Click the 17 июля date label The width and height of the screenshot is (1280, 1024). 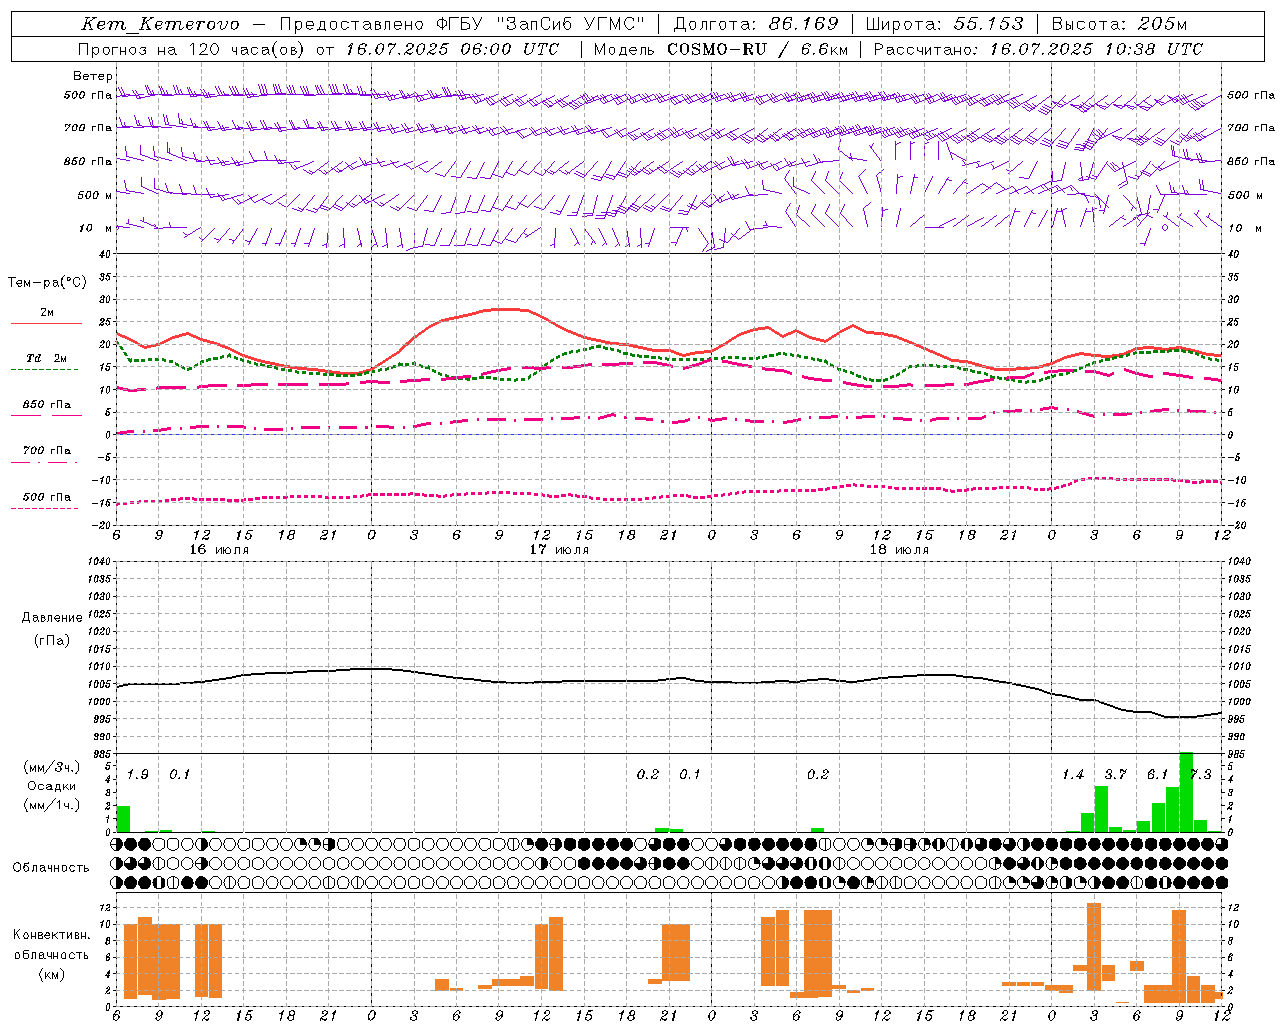pyautogui.click(x=559, y=550)
